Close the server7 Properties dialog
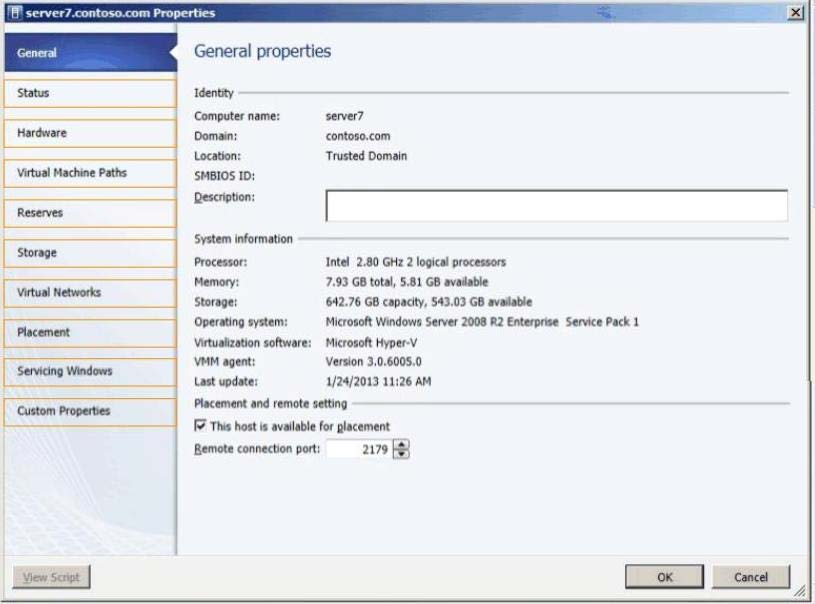815x604 pixels. [x=795, y=12]
